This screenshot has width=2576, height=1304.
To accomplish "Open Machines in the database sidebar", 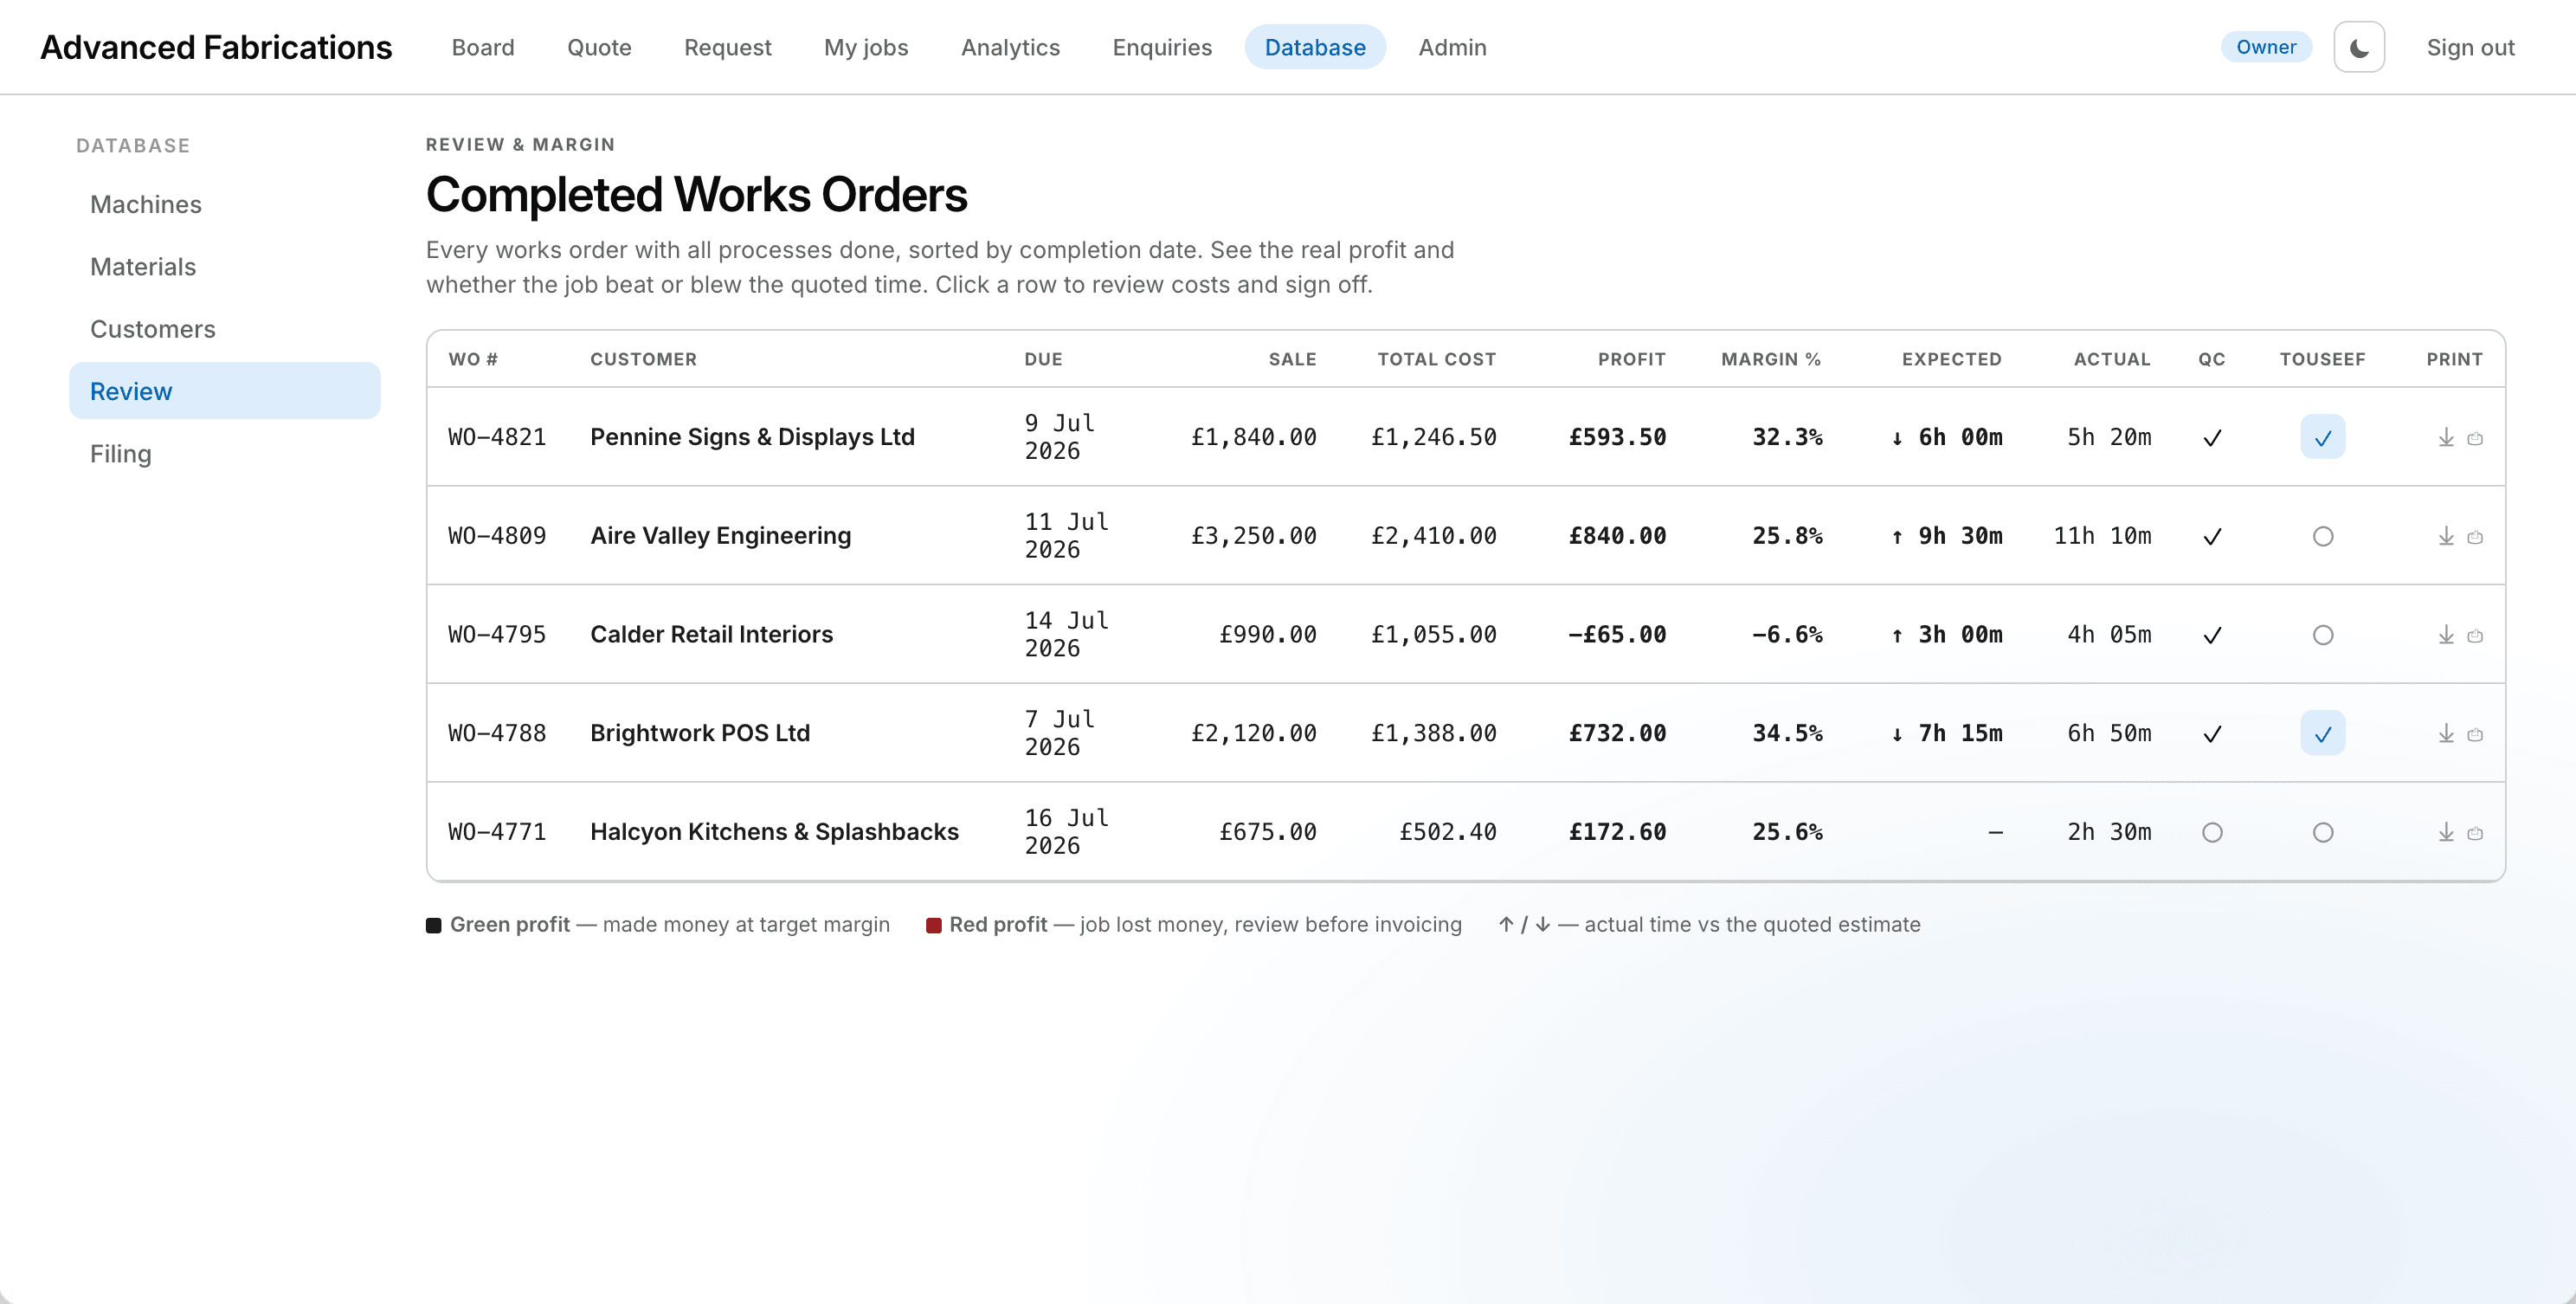I will point(225,204).
